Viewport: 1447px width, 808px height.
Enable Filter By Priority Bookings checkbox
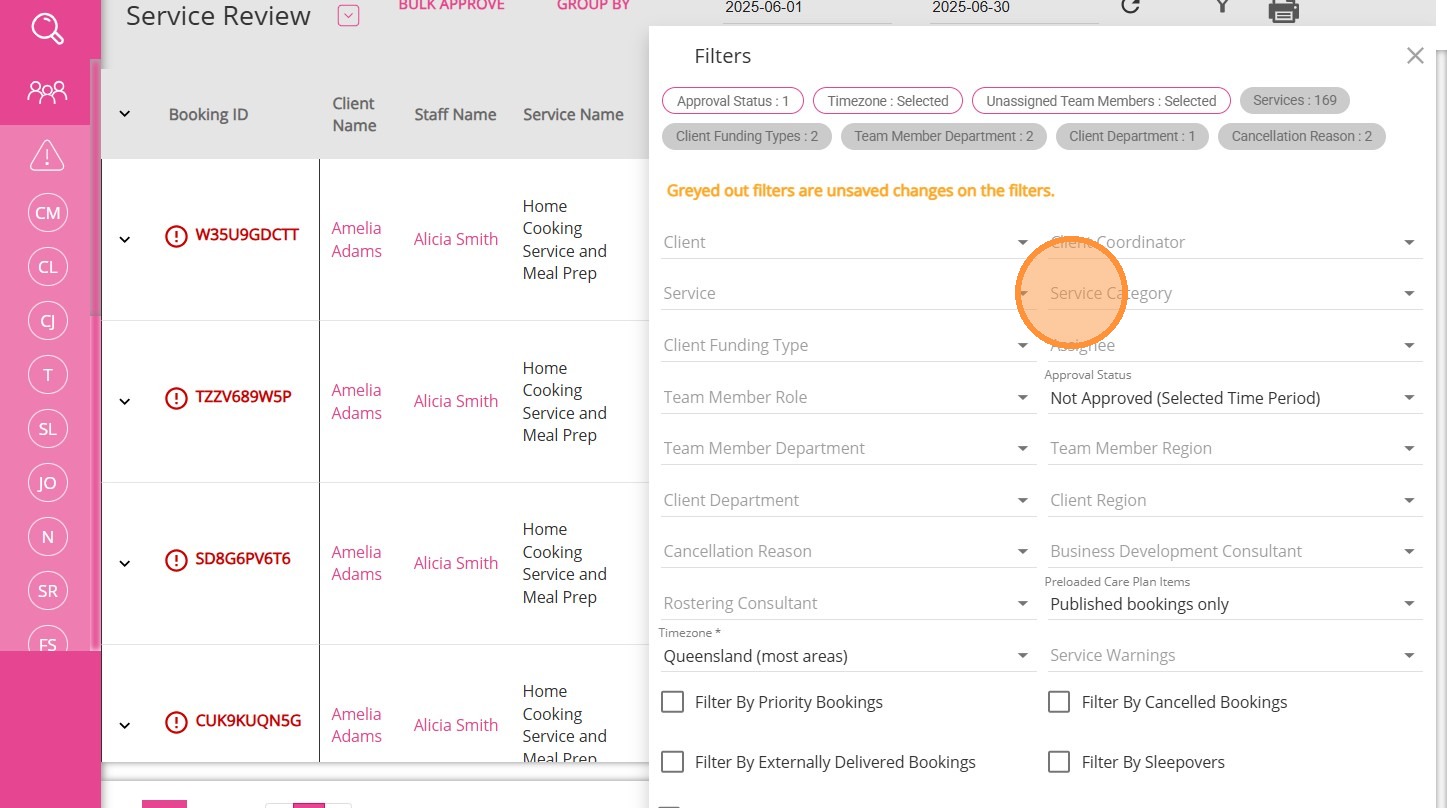(672, 702)
